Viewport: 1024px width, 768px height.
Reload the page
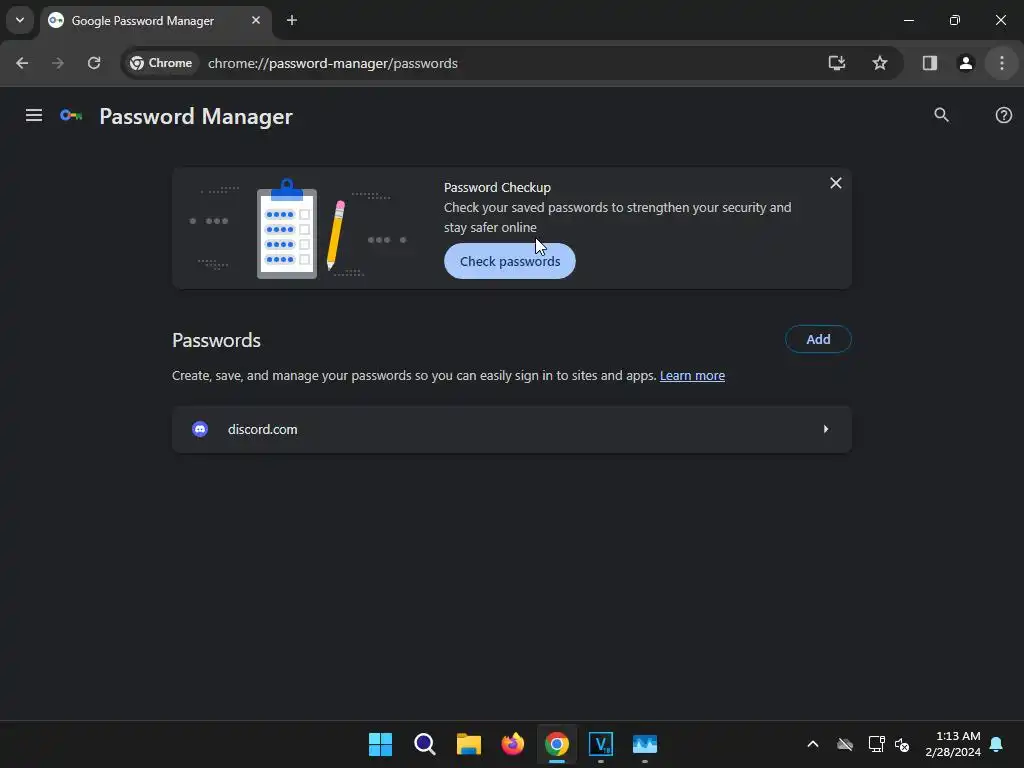pyautogui.click(x=94, y=63)
